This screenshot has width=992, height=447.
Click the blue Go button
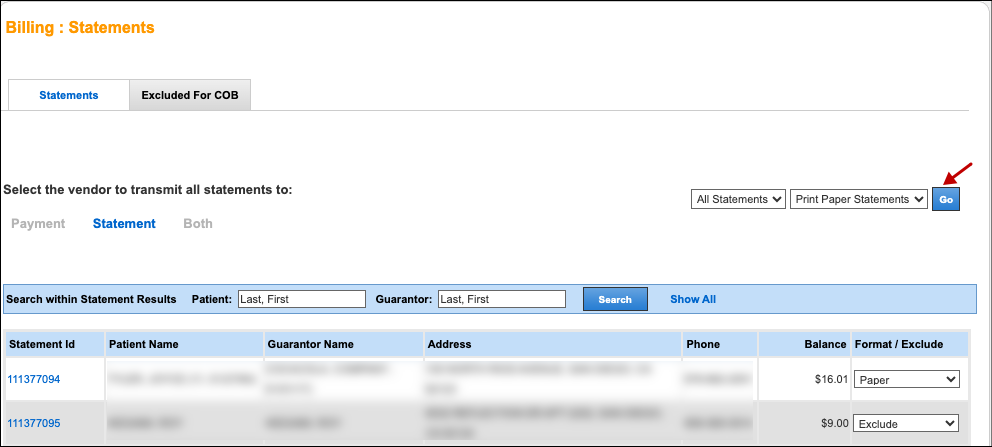pos(946,200)
